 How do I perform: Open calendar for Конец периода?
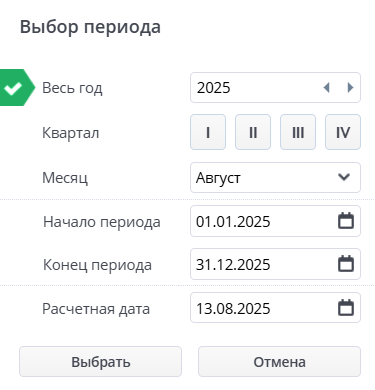click(x=346, y=264)
